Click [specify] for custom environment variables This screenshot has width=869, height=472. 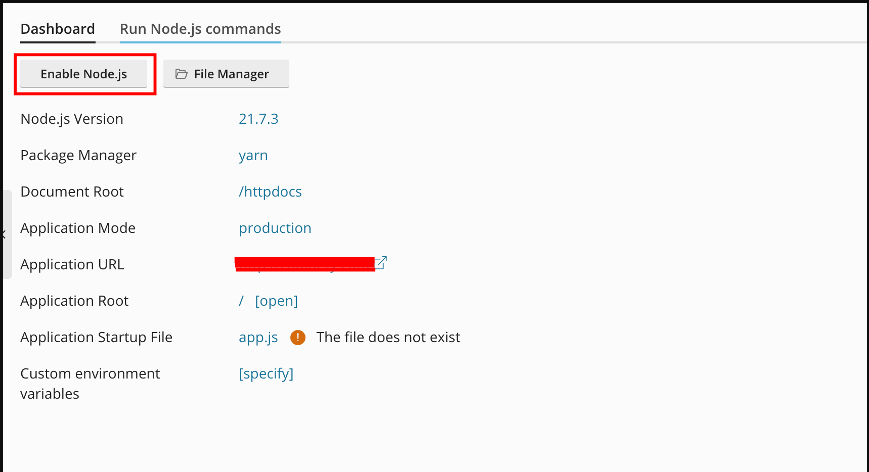[x=266, y=373]
